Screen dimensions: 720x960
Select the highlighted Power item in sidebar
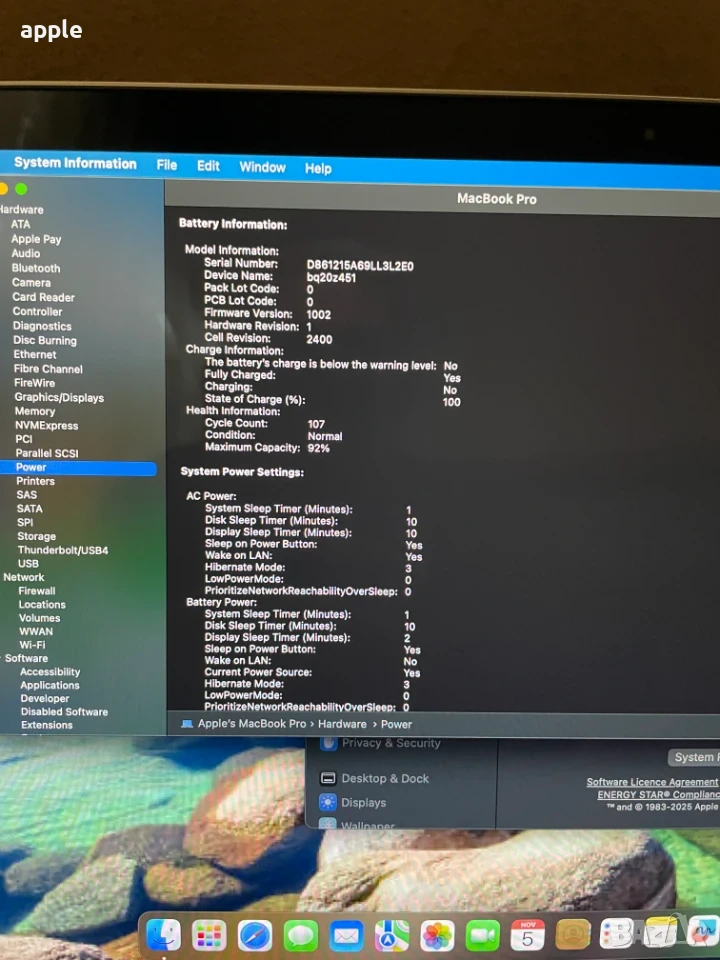coord(78,468)
